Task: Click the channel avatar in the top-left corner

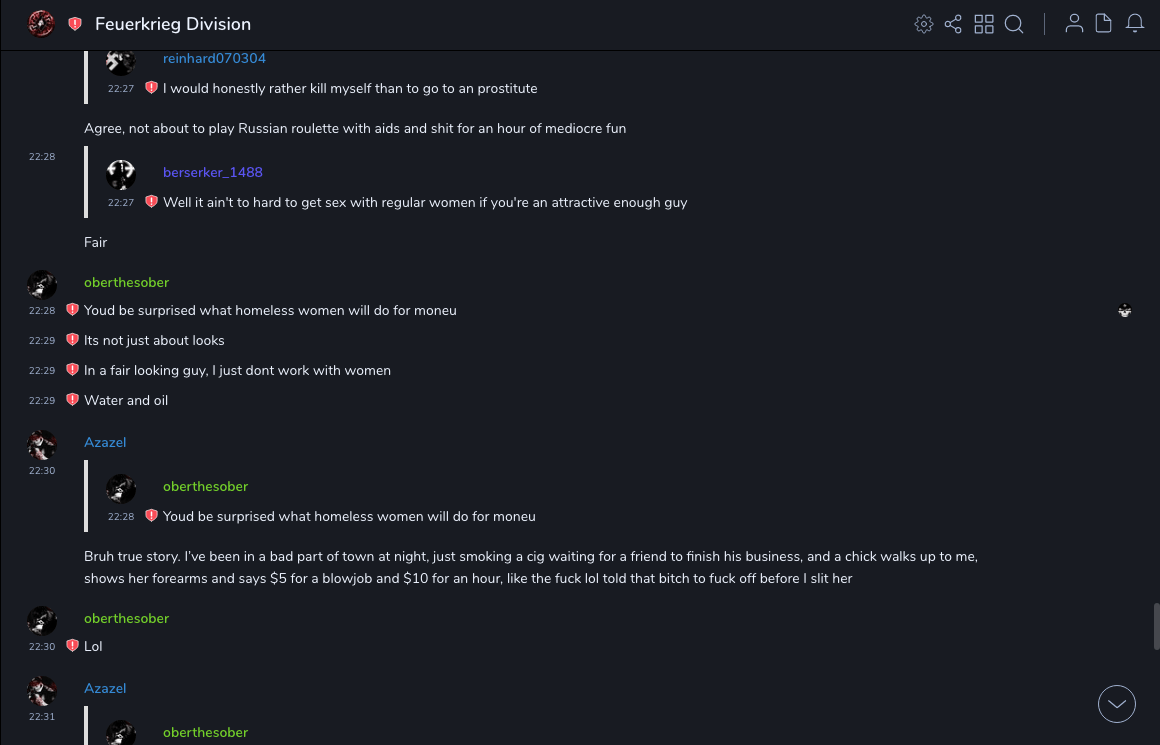Action: [41, 24]
